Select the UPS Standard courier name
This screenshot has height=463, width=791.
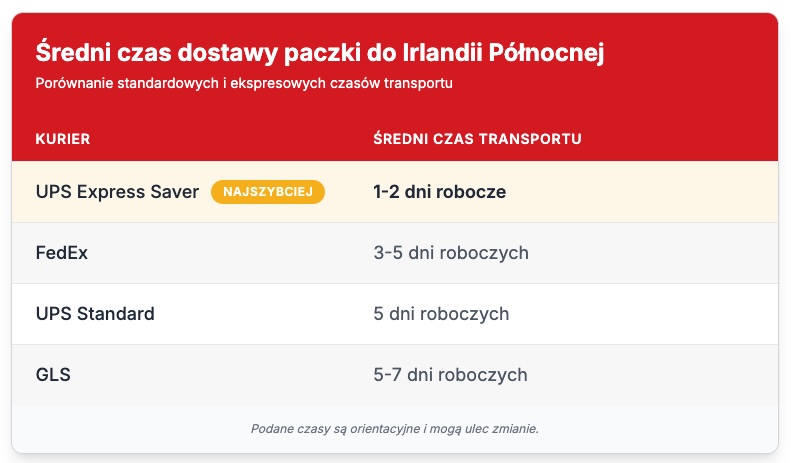(95, 314)
